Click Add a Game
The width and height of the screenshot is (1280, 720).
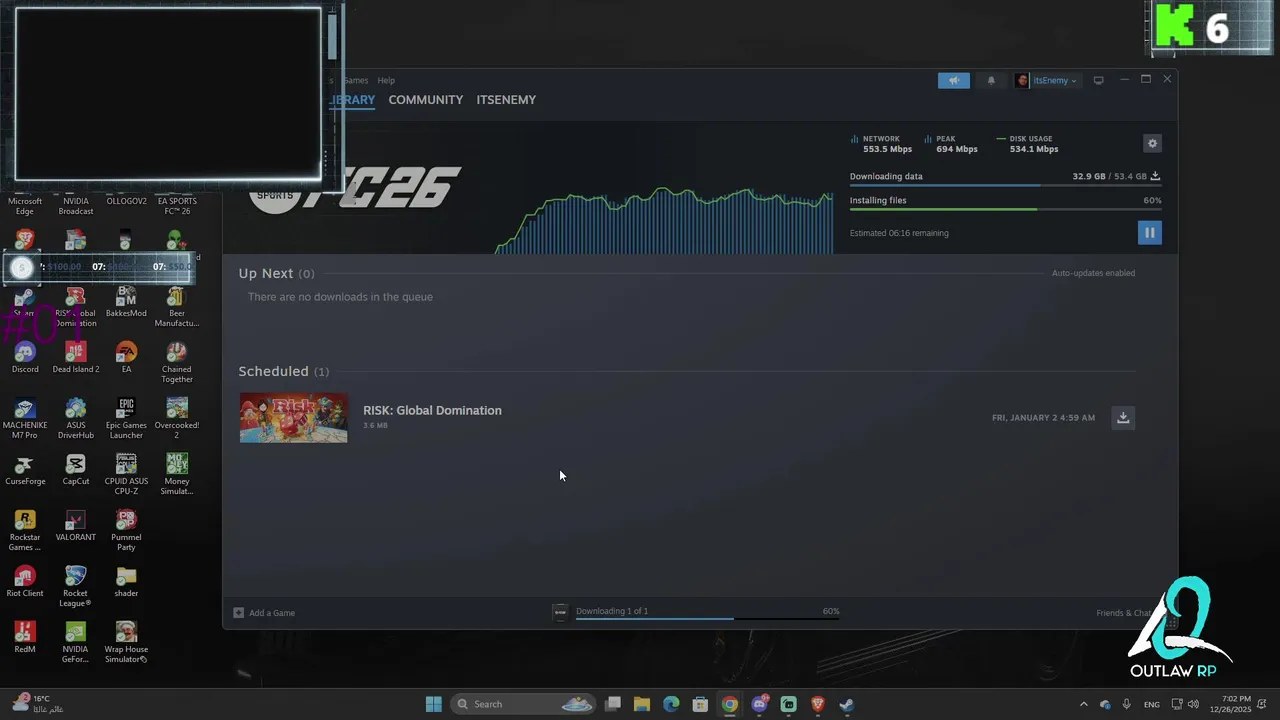pyautogui.click(x=264, y=613)
